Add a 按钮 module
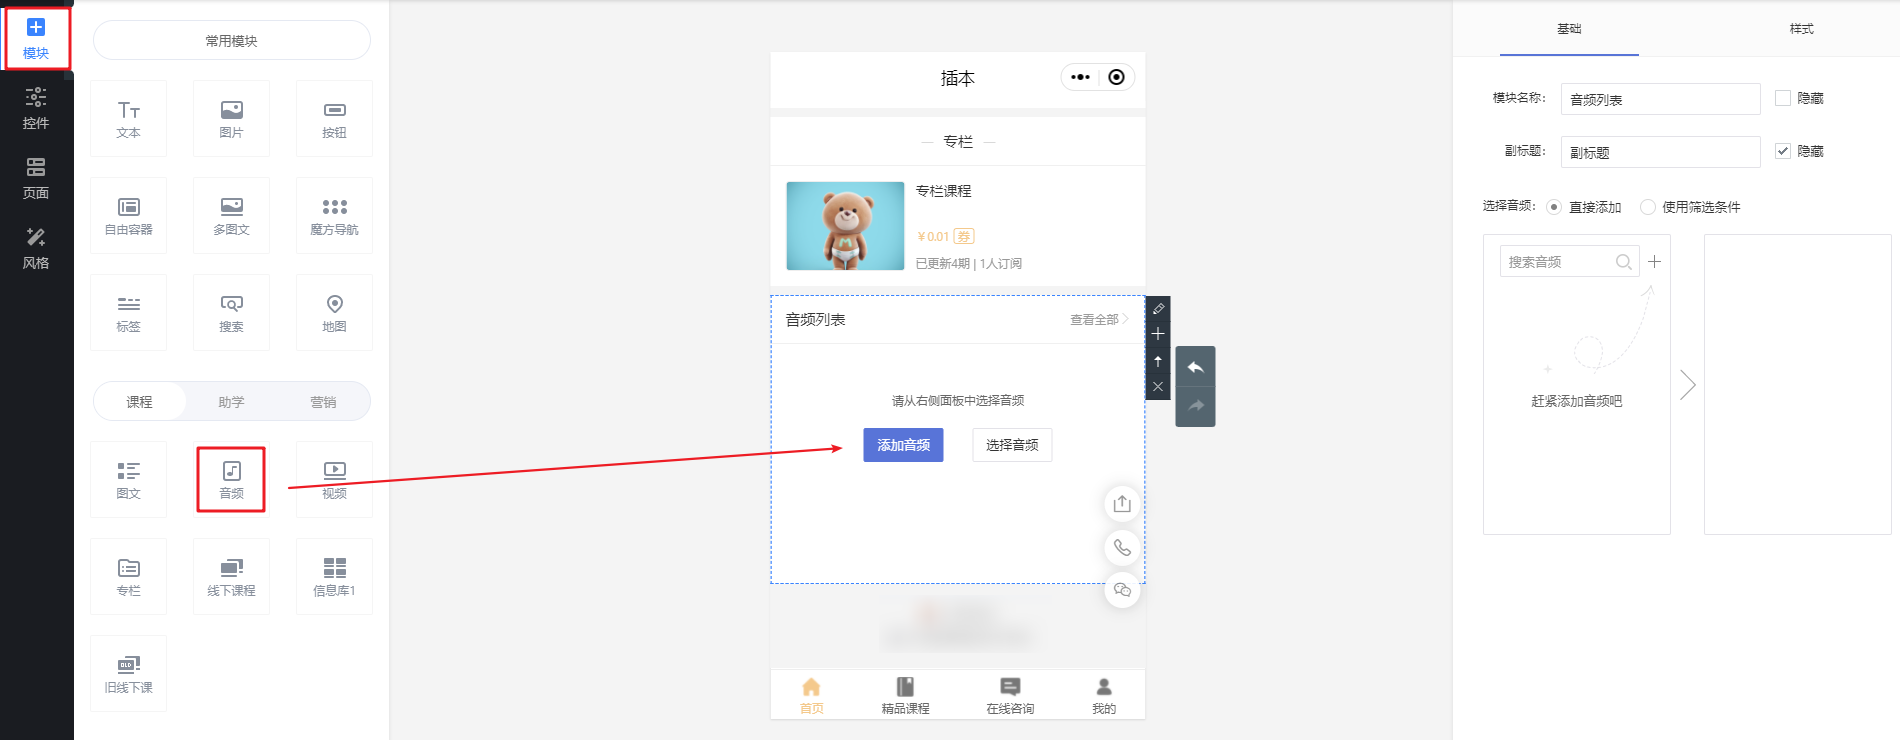Screen dimensions: 1900x740 335,119
